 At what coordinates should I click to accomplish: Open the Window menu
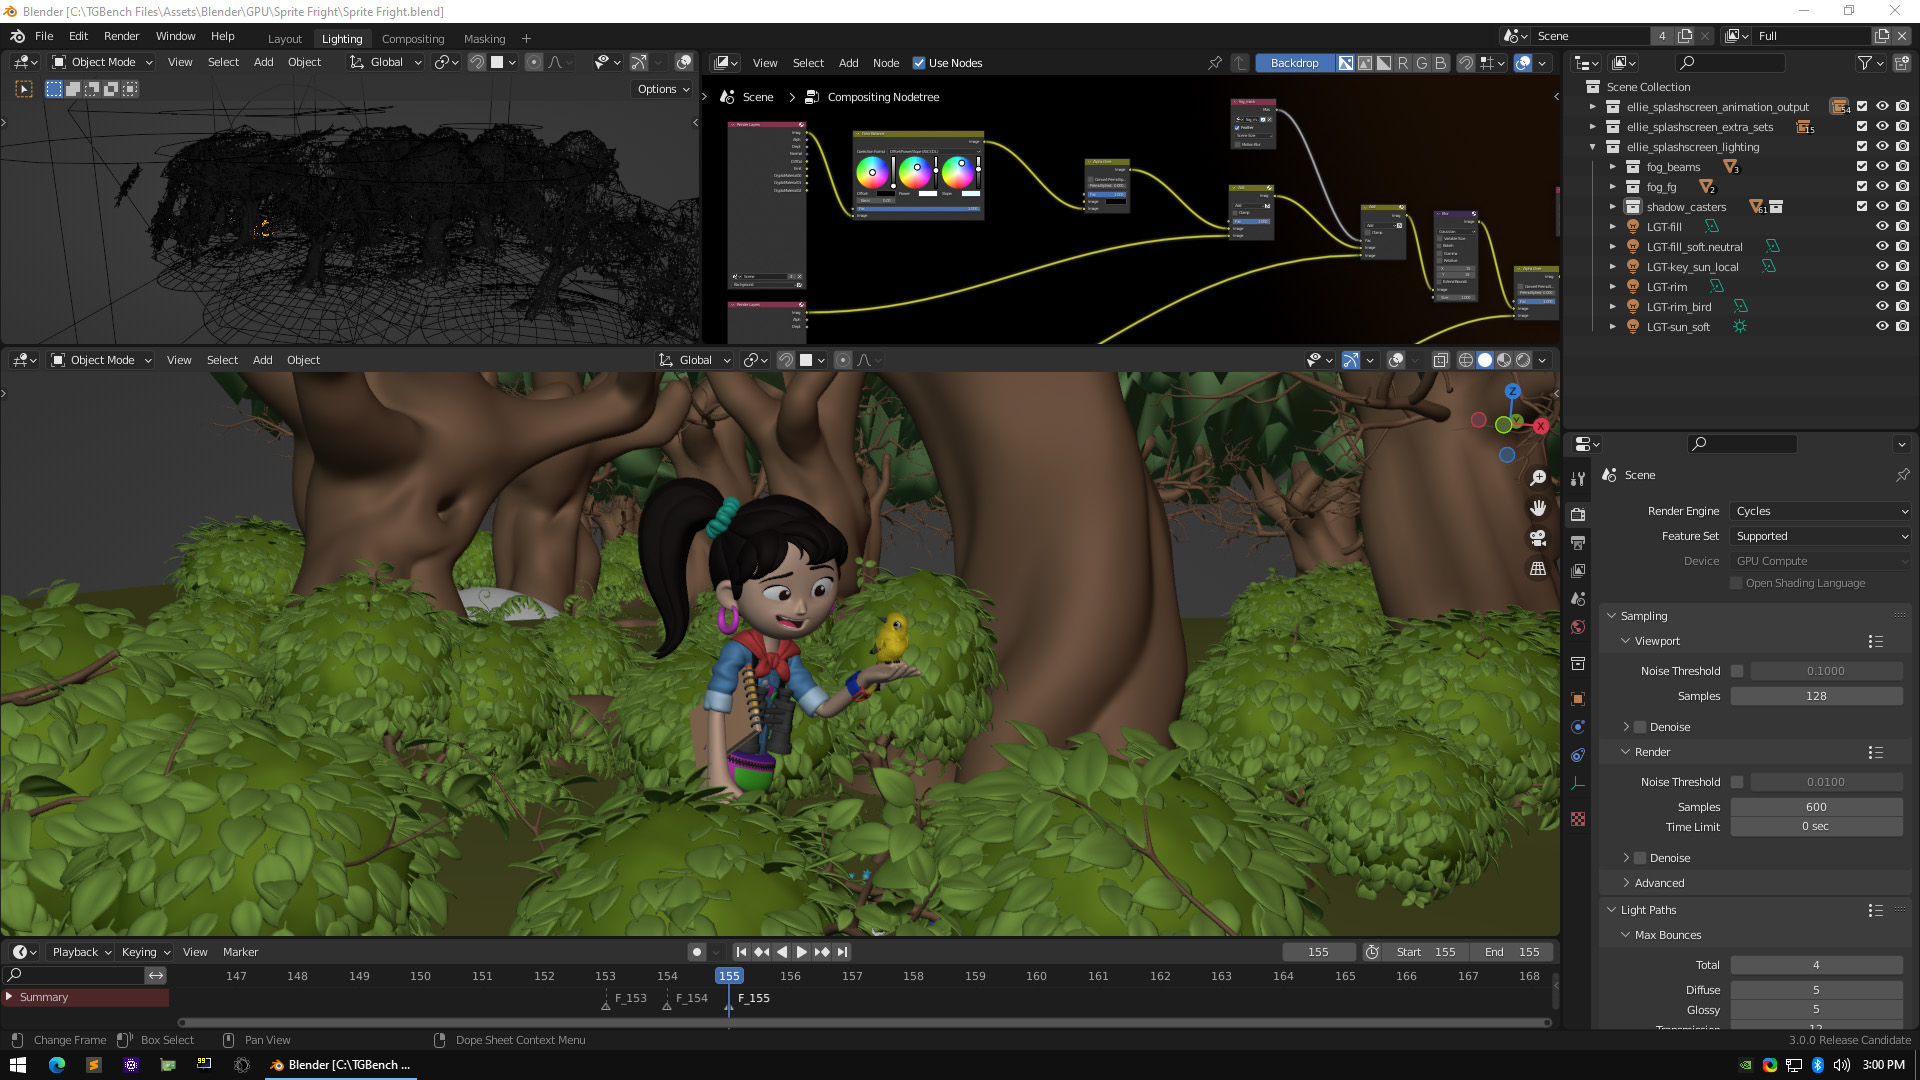coord(175,36)
